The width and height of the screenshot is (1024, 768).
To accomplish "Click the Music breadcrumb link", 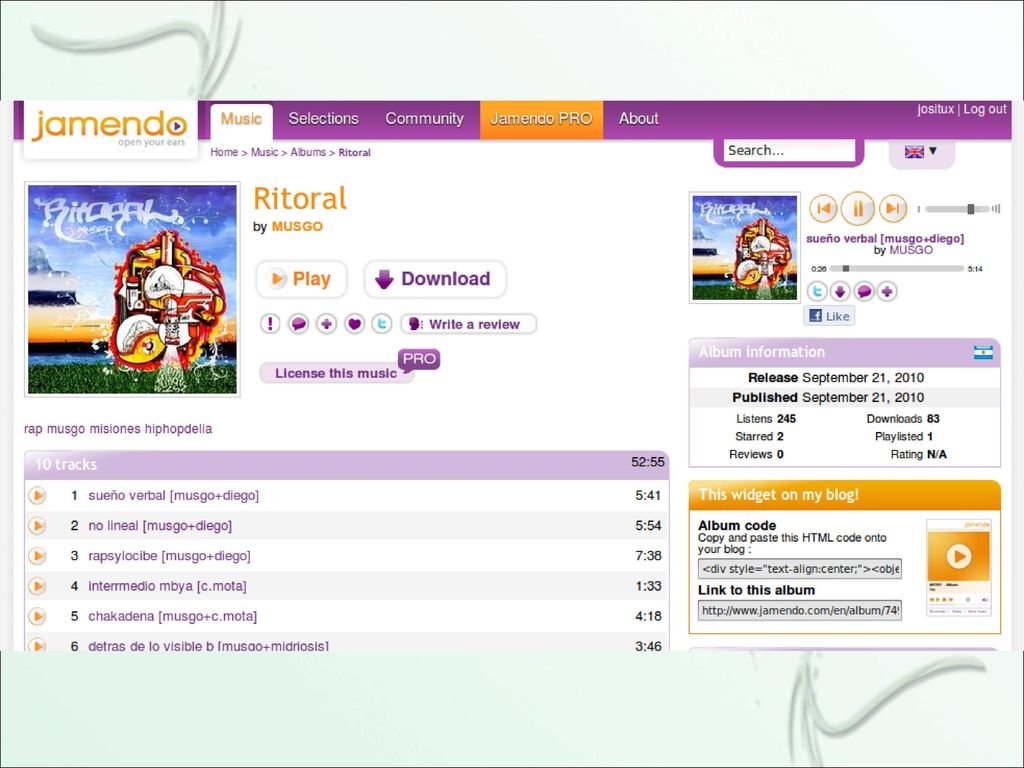I will 264,152.
